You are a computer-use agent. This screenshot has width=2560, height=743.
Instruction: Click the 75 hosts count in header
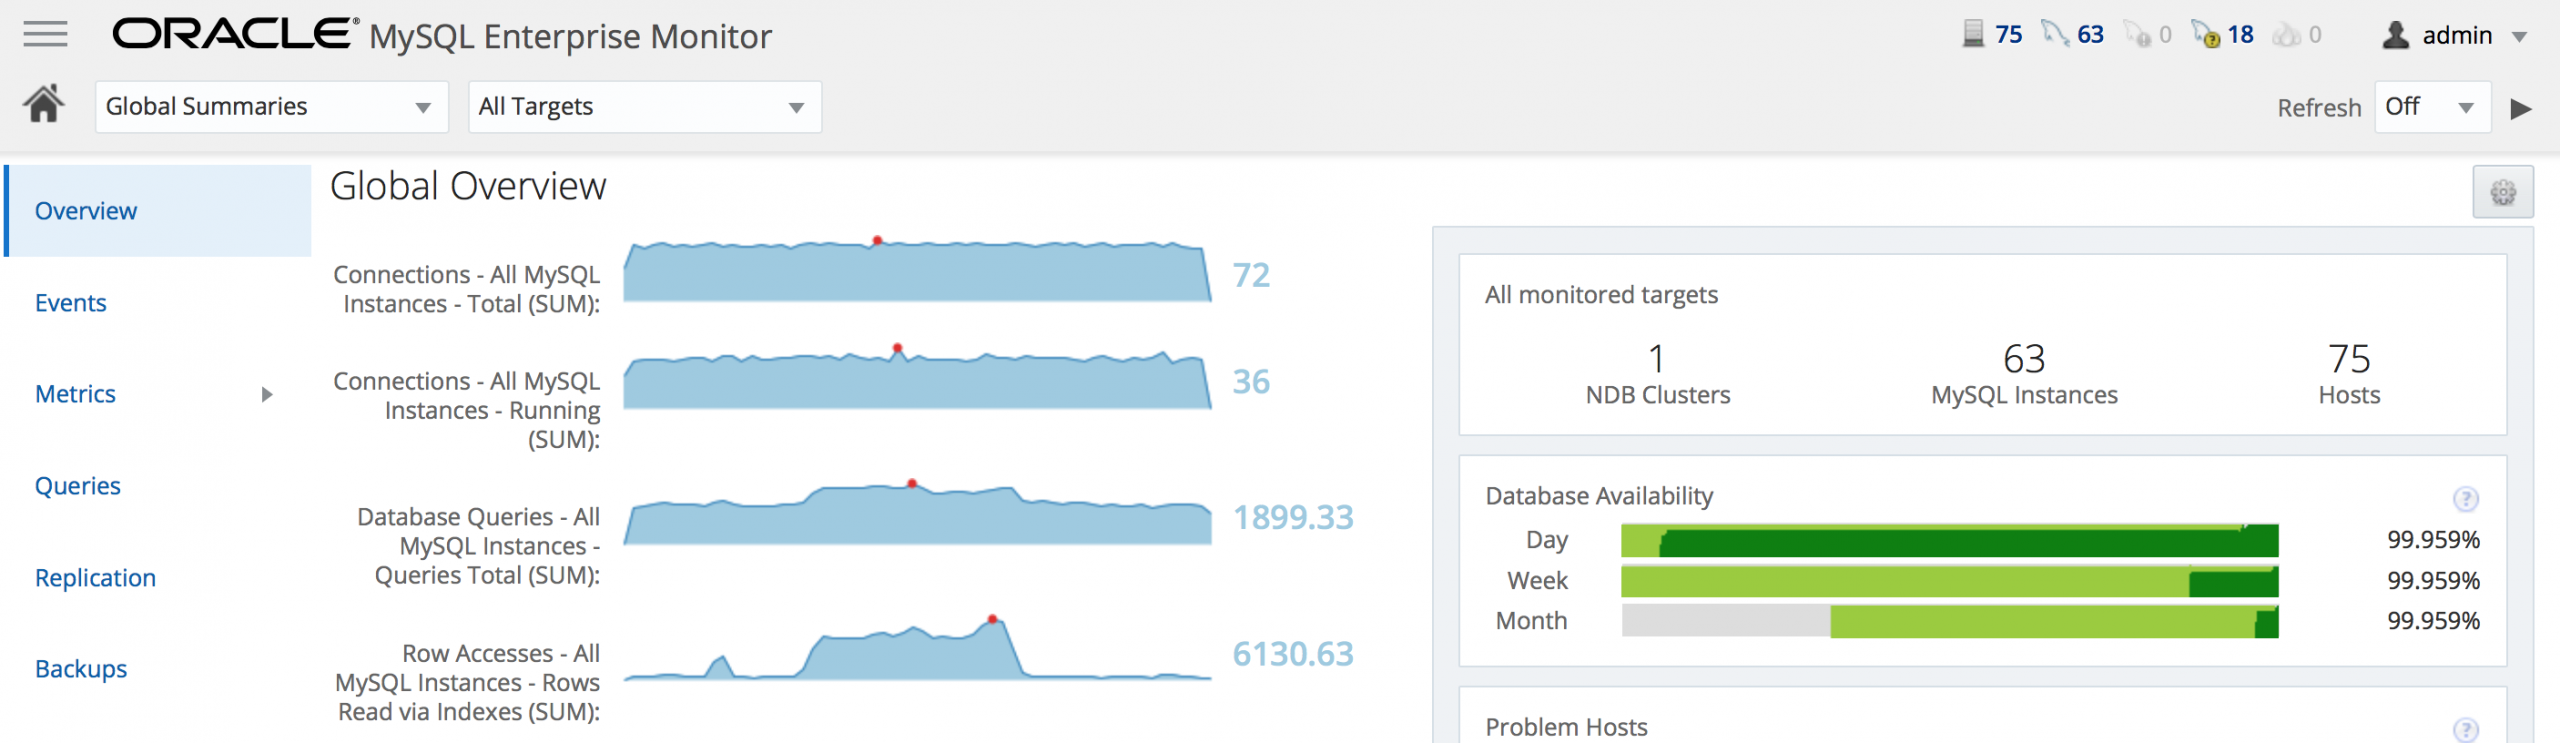pyautogui.click(x=2009, y=35)
